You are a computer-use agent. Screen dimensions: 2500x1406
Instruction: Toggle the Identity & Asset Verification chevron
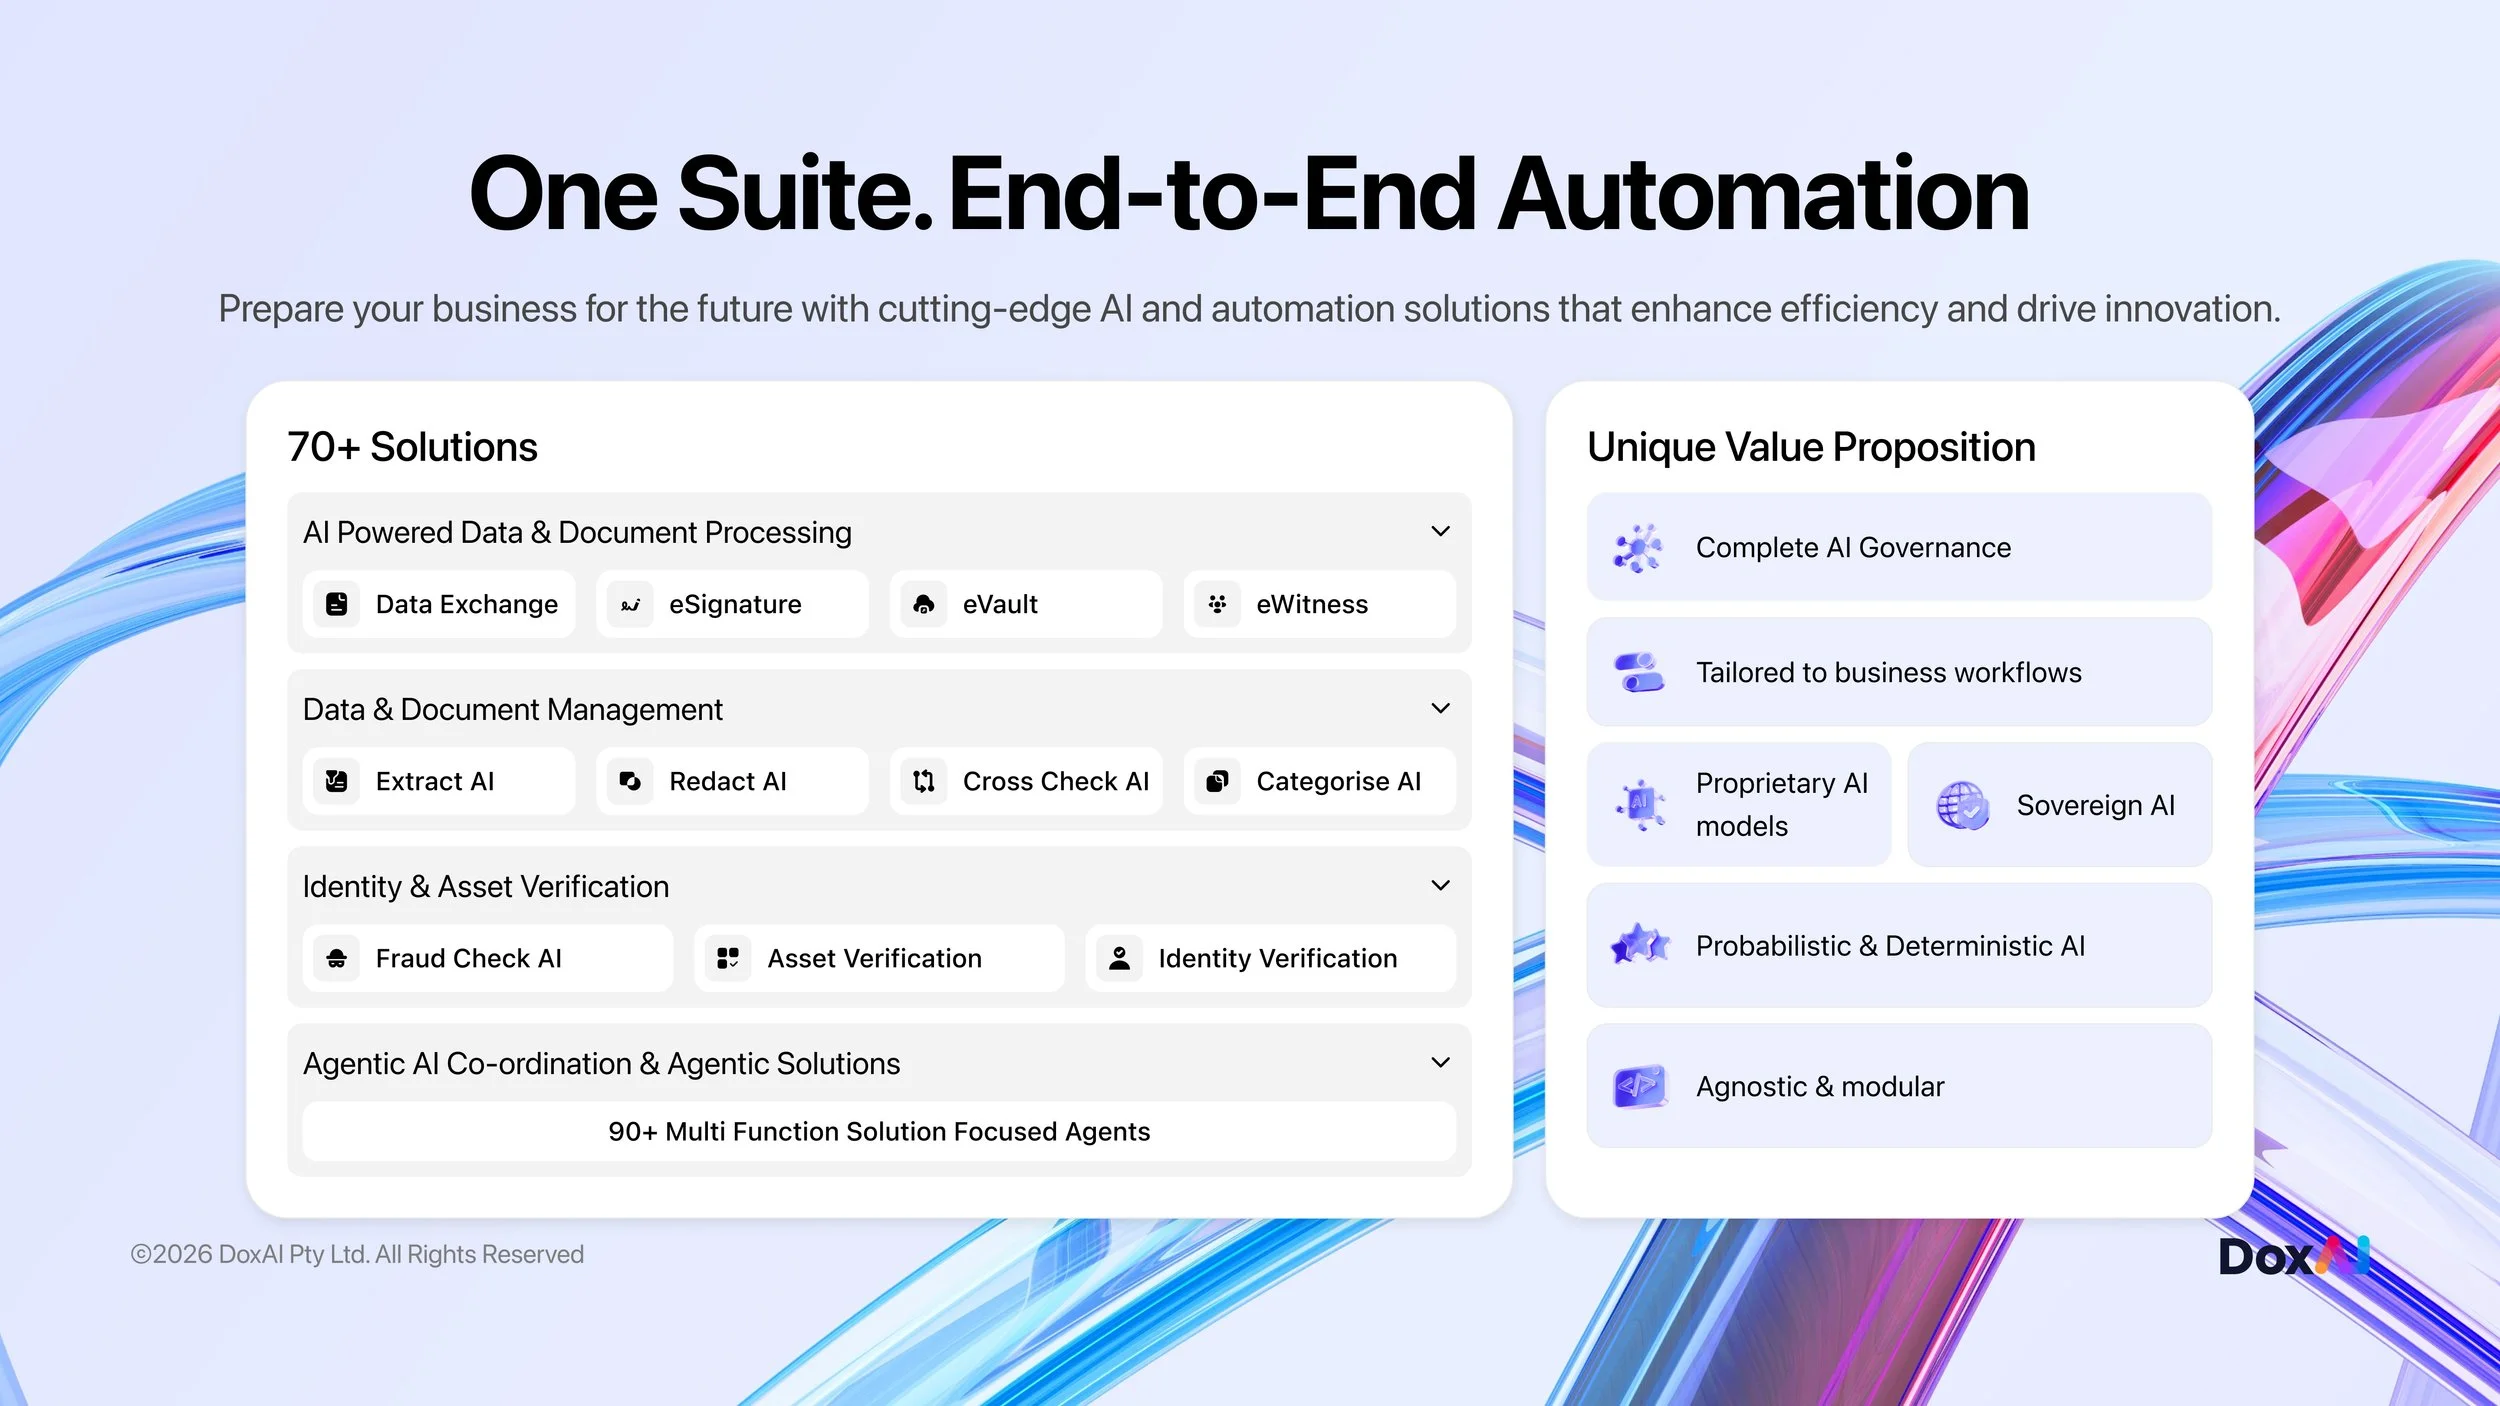pyautogui.click(x=1440, y=885)
